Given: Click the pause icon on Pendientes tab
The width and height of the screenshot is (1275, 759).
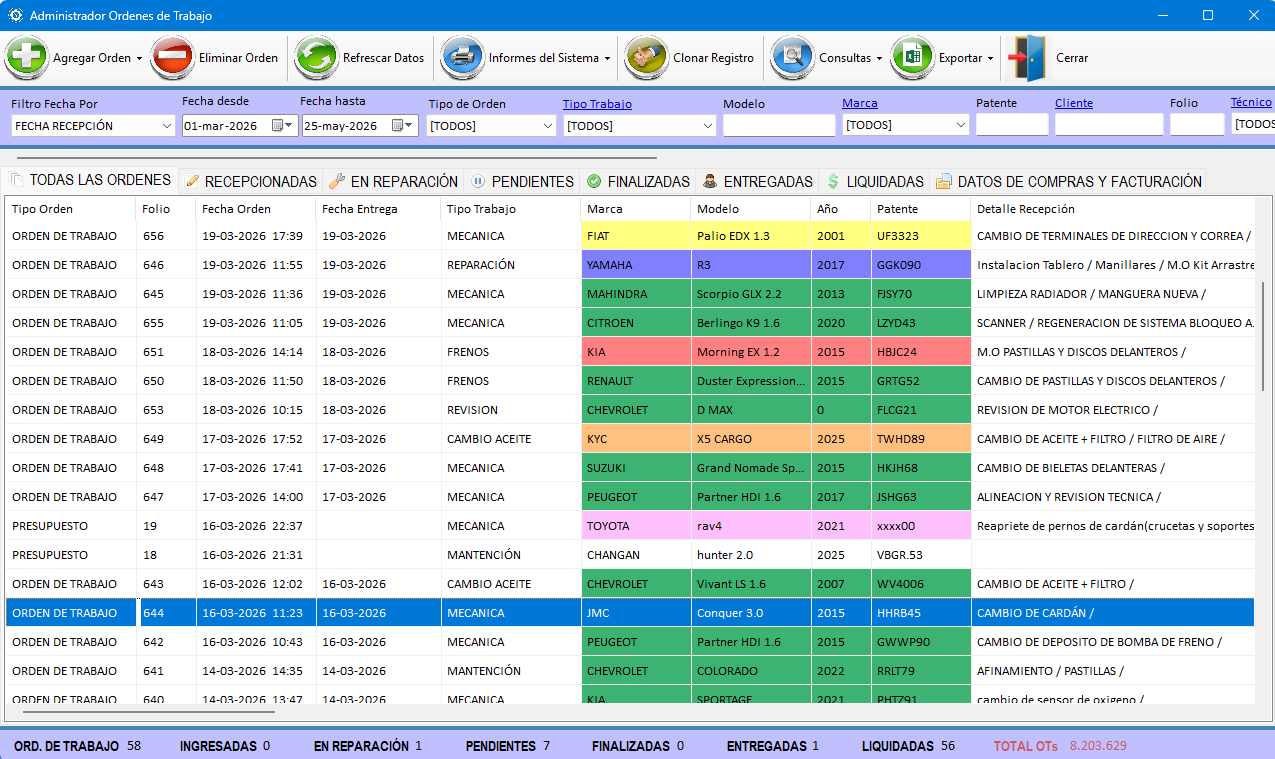Looking at the screenshot, I should [x=478, y=181].
